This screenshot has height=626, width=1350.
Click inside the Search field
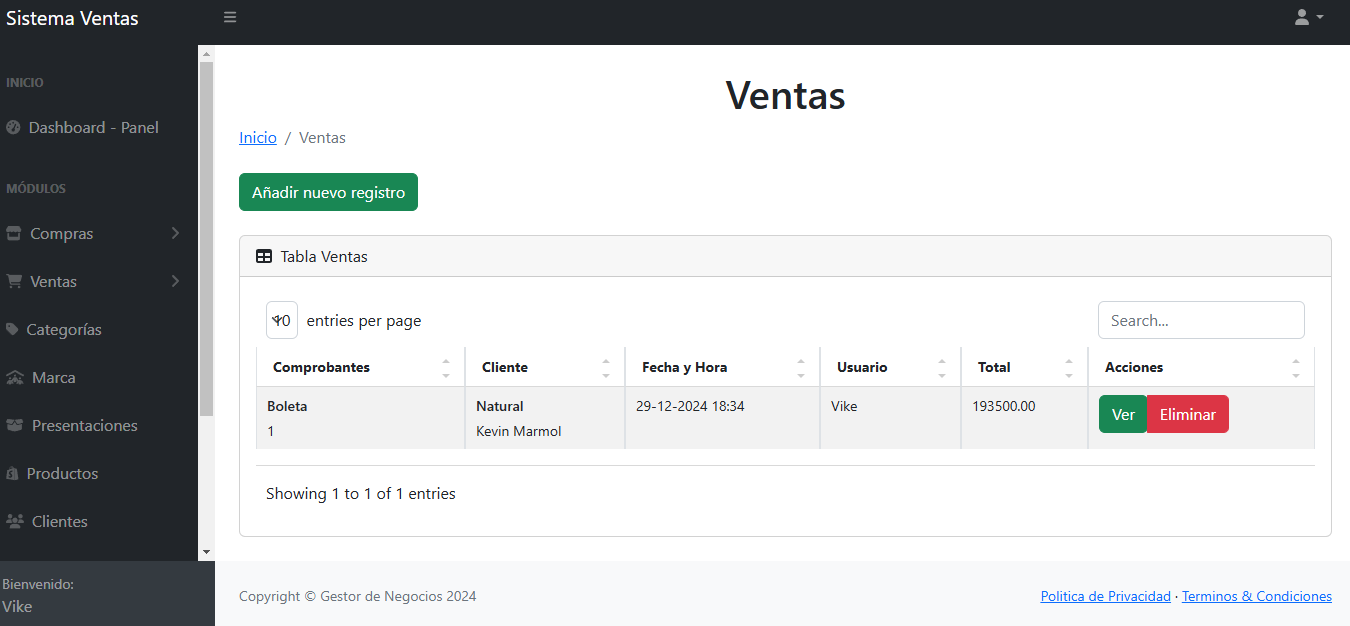[x=1201, y=320]
